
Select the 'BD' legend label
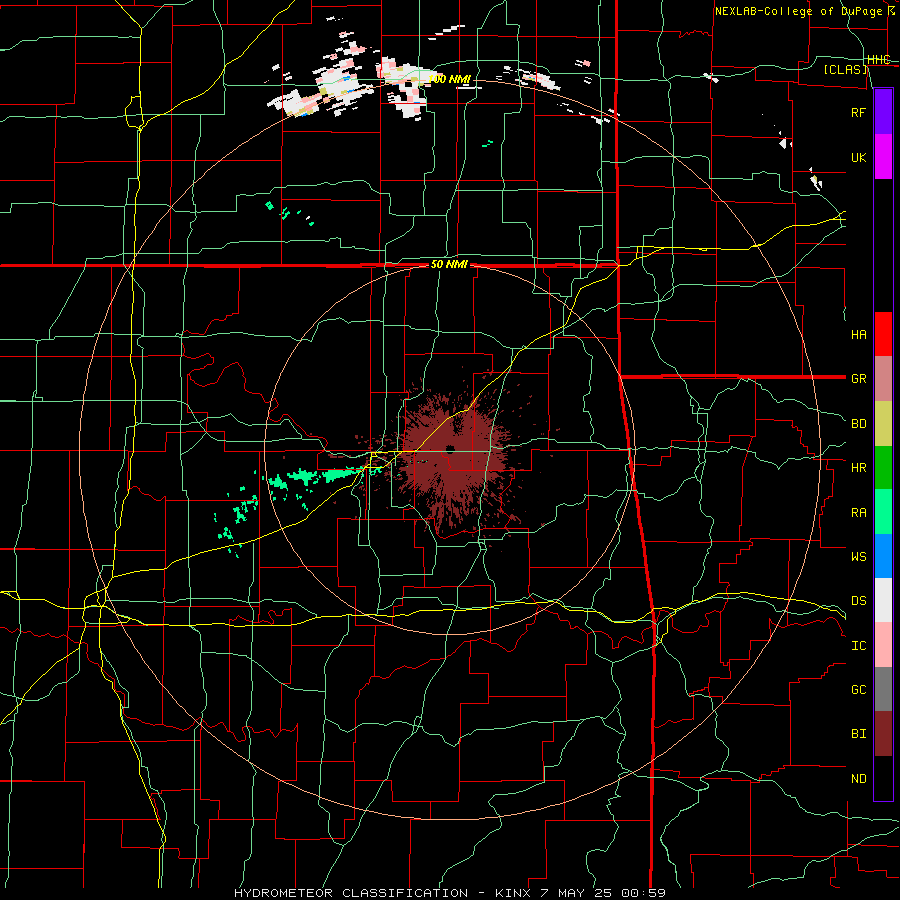(x=858, y=424)
